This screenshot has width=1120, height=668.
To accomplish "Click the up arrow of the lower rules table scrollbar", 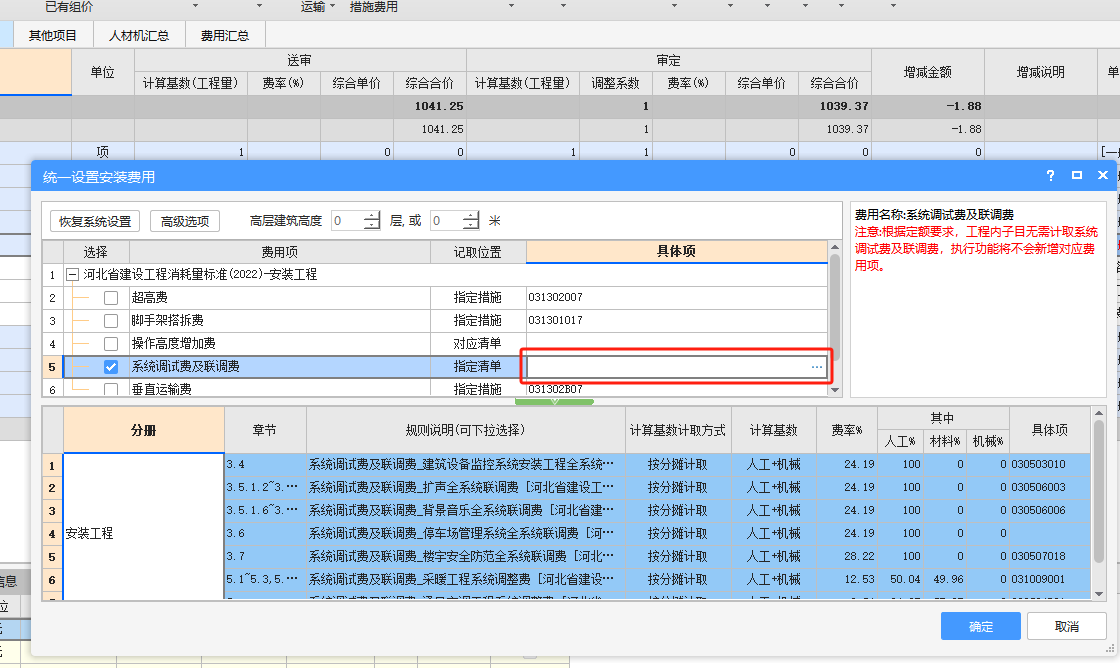I will point(1099,413).
